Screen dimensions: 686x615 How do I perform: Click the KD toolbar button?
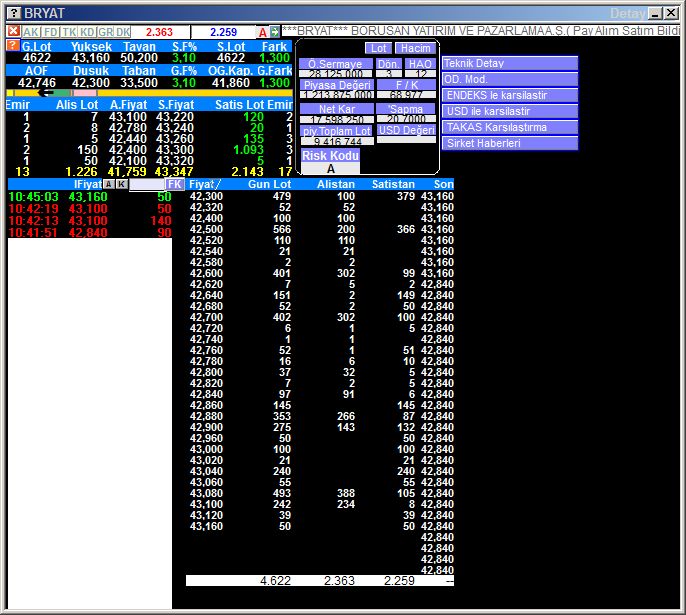(88, 32)
